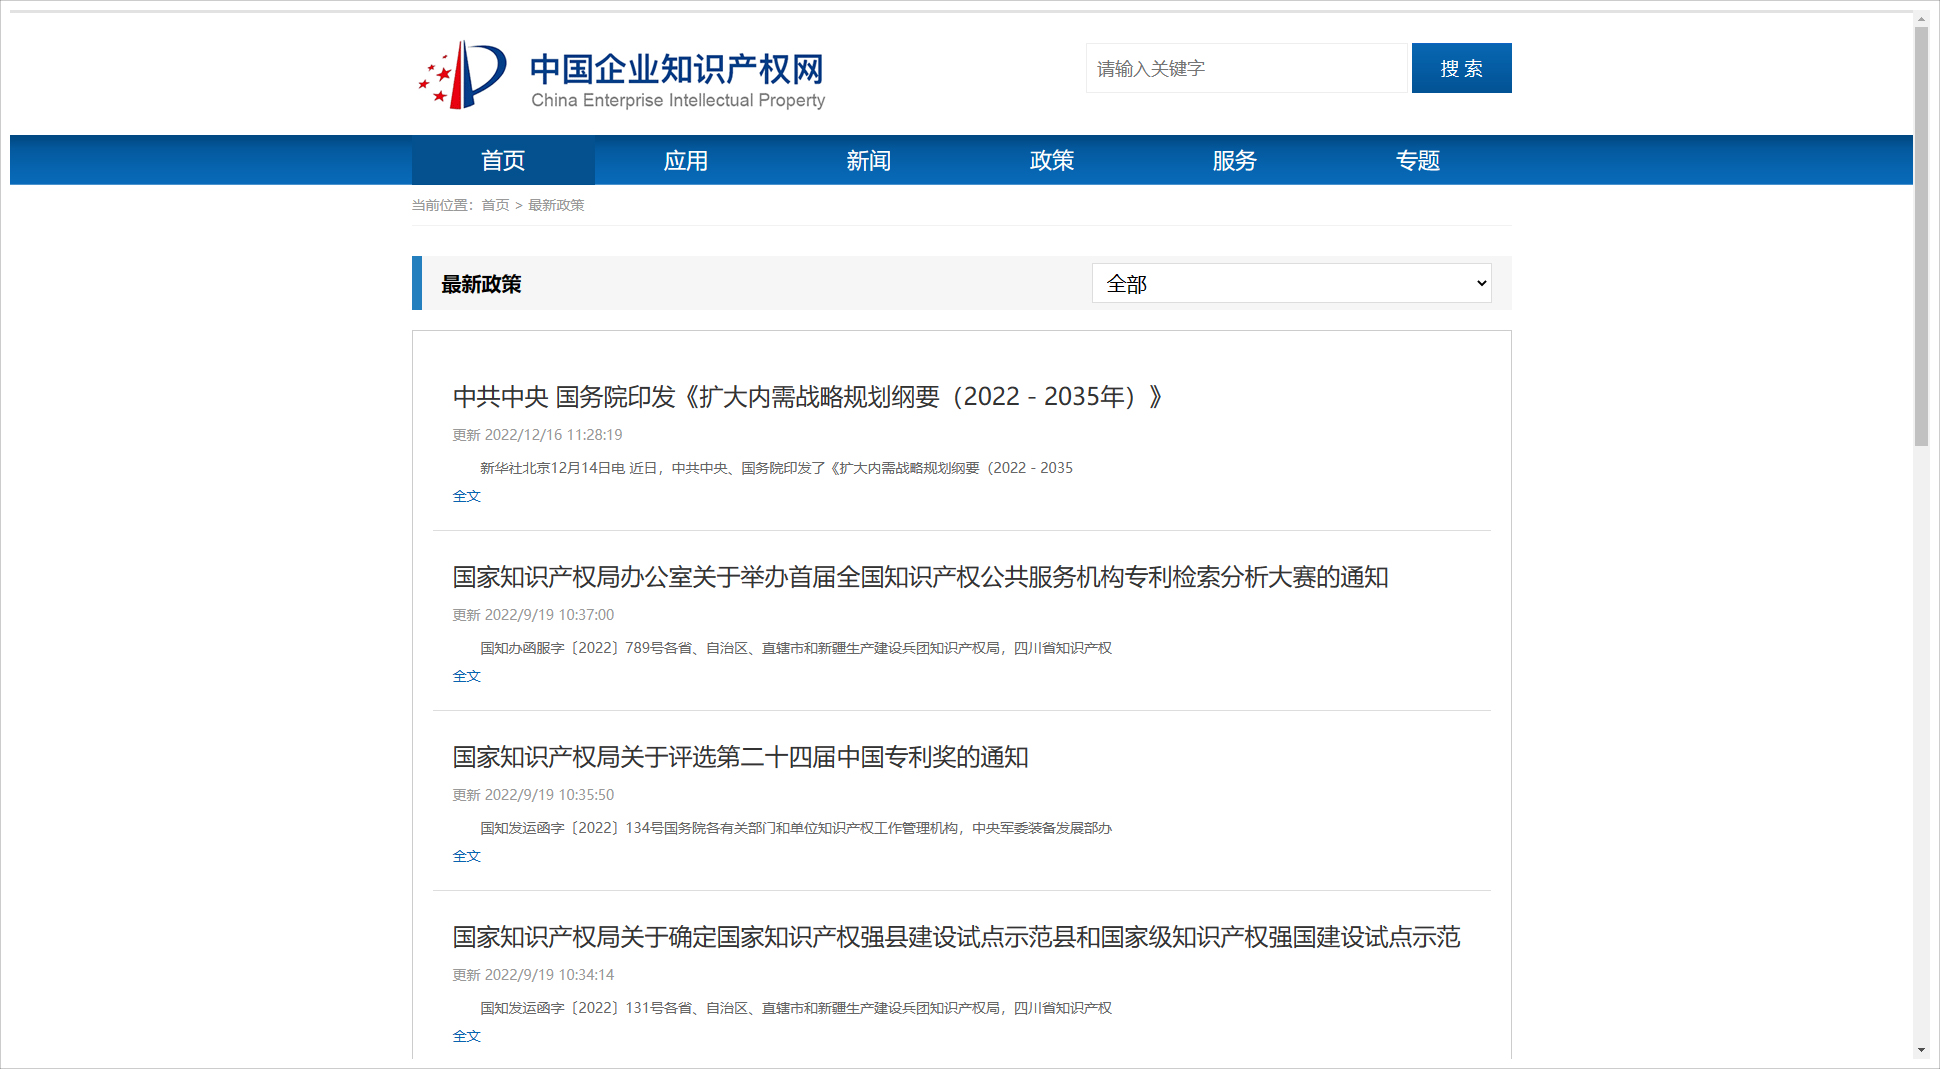This screenshot has height=1069, width=1940.
Task: Select the 新闻 navigation item
Action: point(868,161)
